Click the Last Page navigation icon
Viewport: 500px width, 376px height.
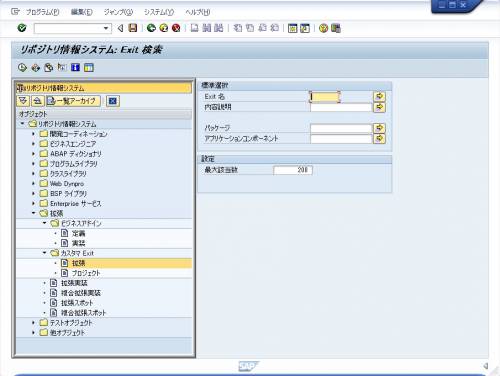274,28
